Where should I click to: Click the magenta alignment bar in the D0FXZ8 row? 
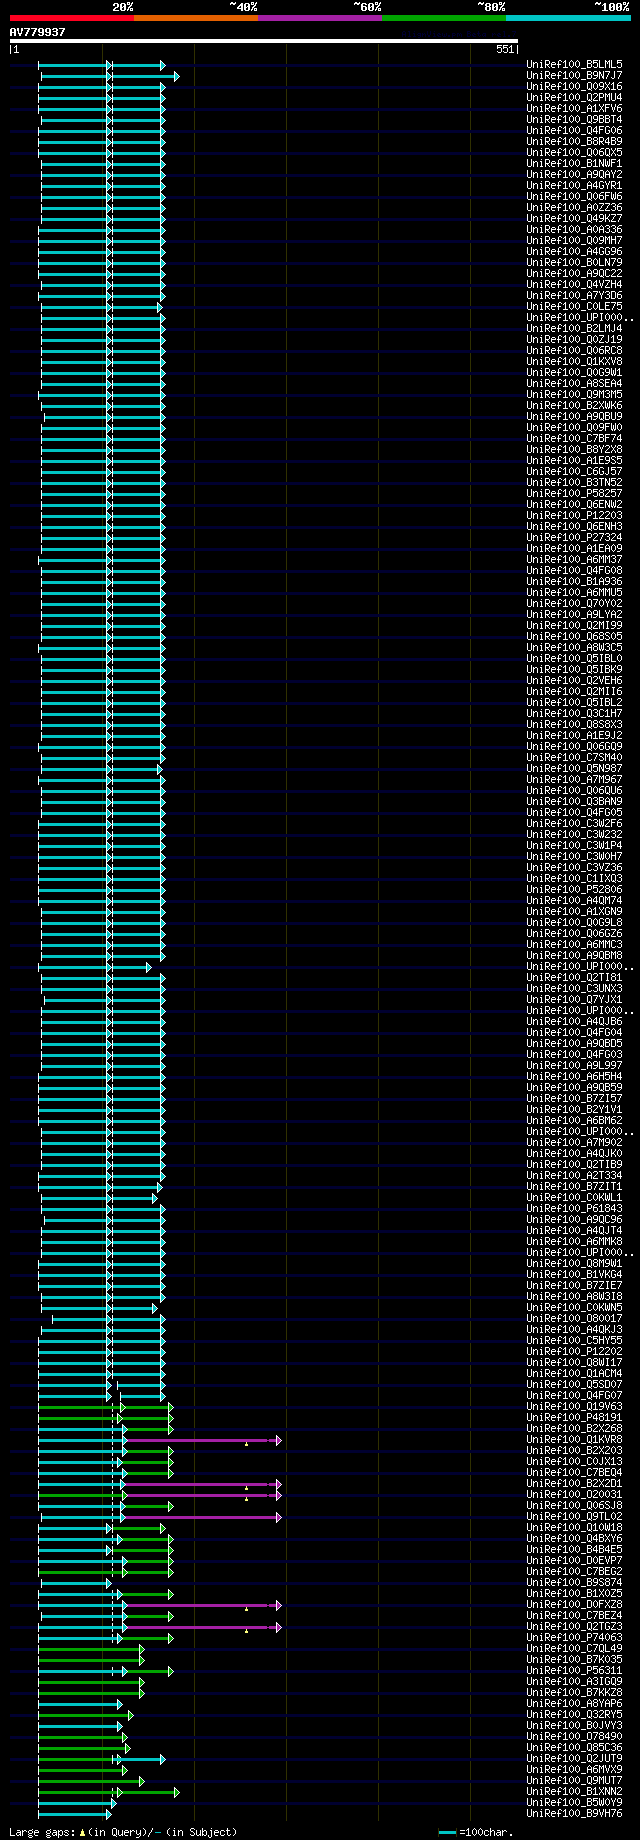pos(202,1605)
